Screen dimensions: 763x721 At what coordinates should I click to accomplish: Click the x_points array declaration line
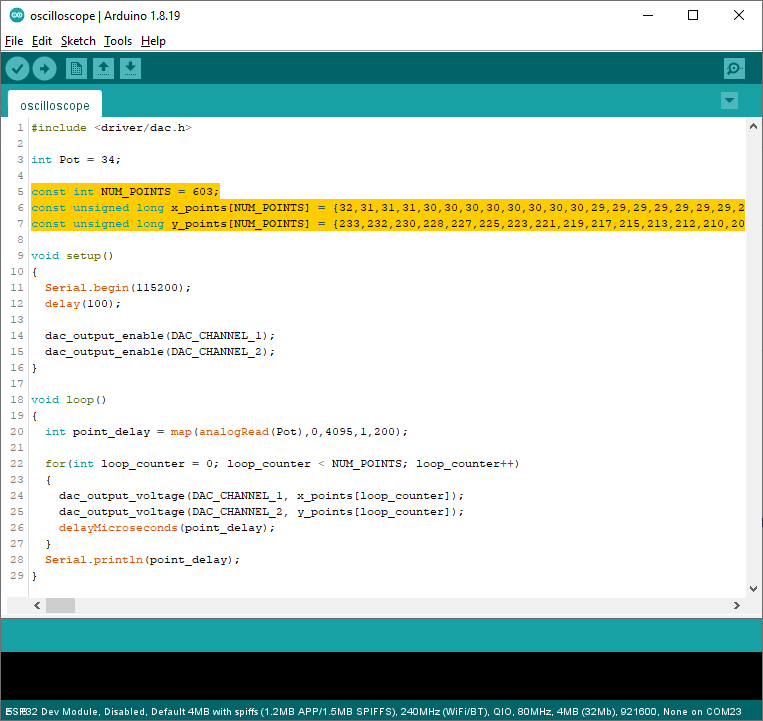pos(388,208)
